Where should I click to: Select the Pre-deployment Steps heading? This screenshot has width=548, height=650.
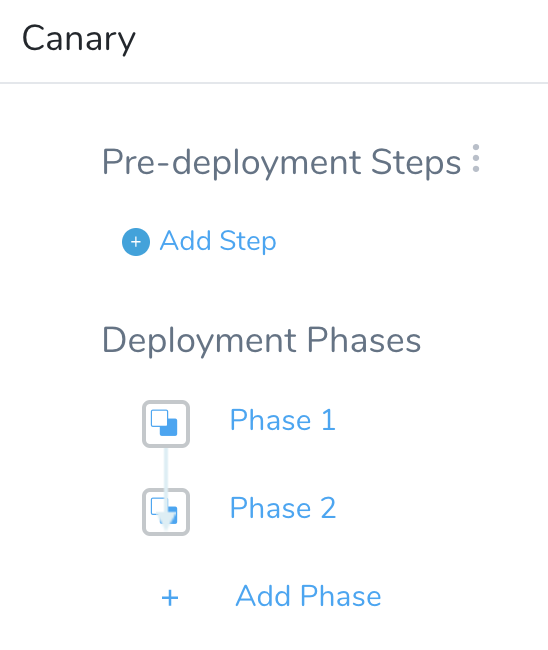tap(281, 162)
